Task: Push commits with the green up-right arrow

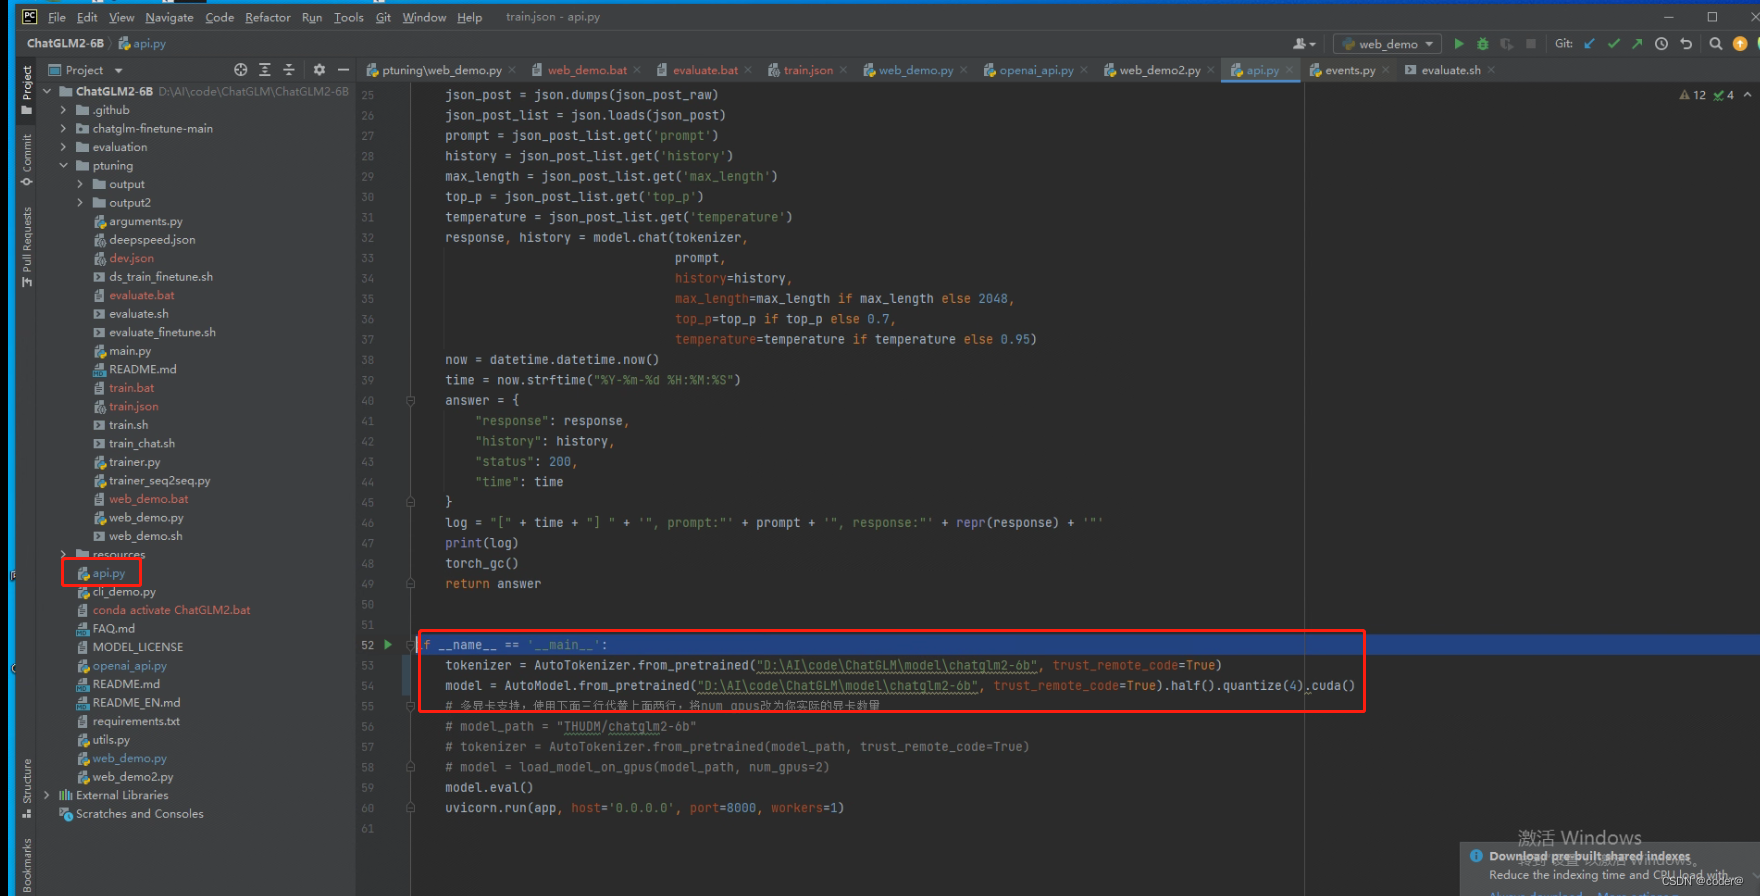Action: click(1637, 44)
